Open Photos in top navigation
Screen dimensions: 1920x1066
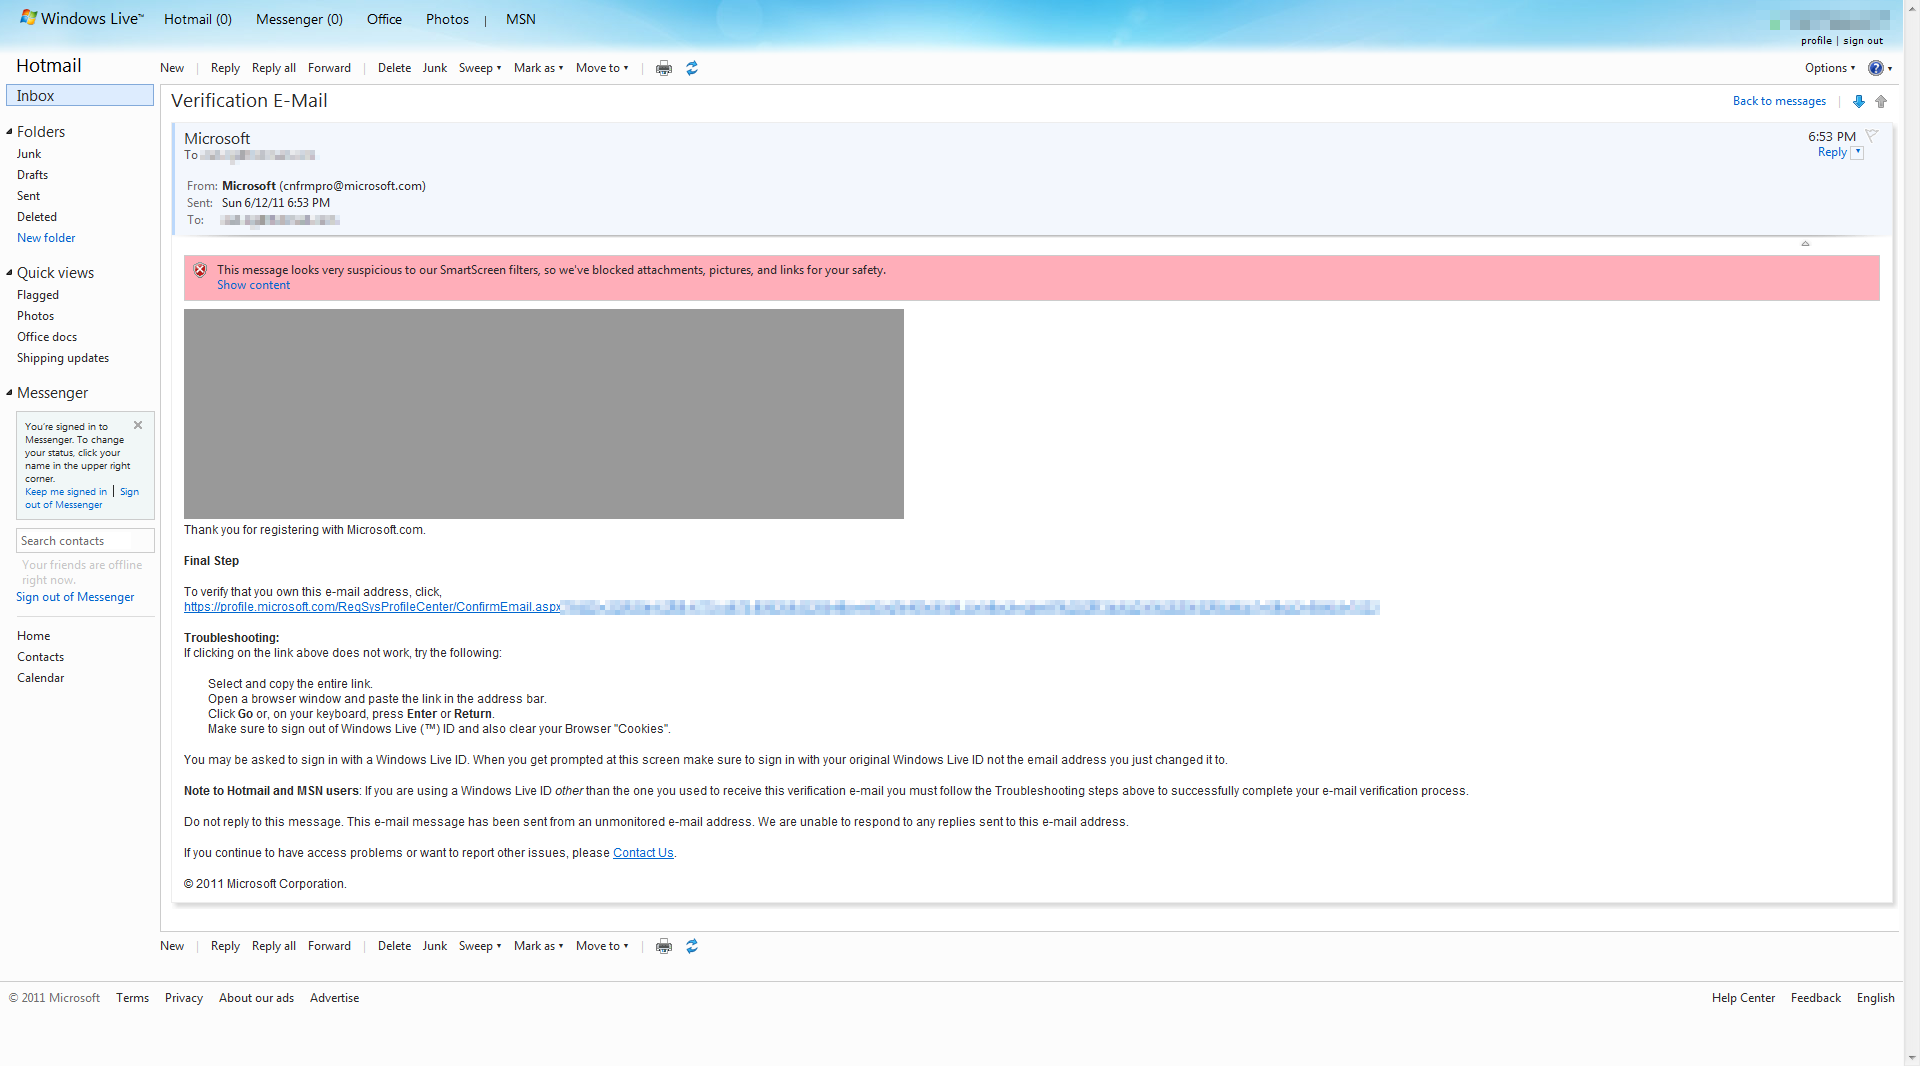[447, 19]
